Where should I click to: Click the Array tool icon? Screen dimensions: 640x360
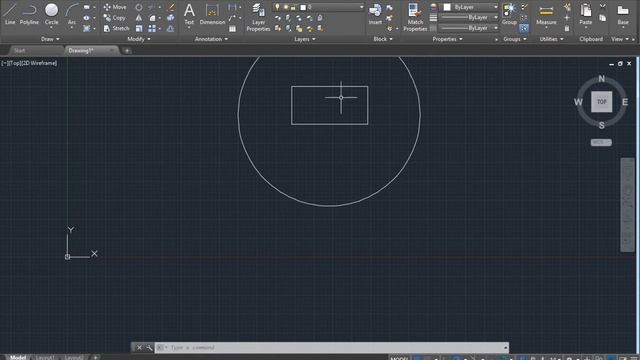point(152,29)
